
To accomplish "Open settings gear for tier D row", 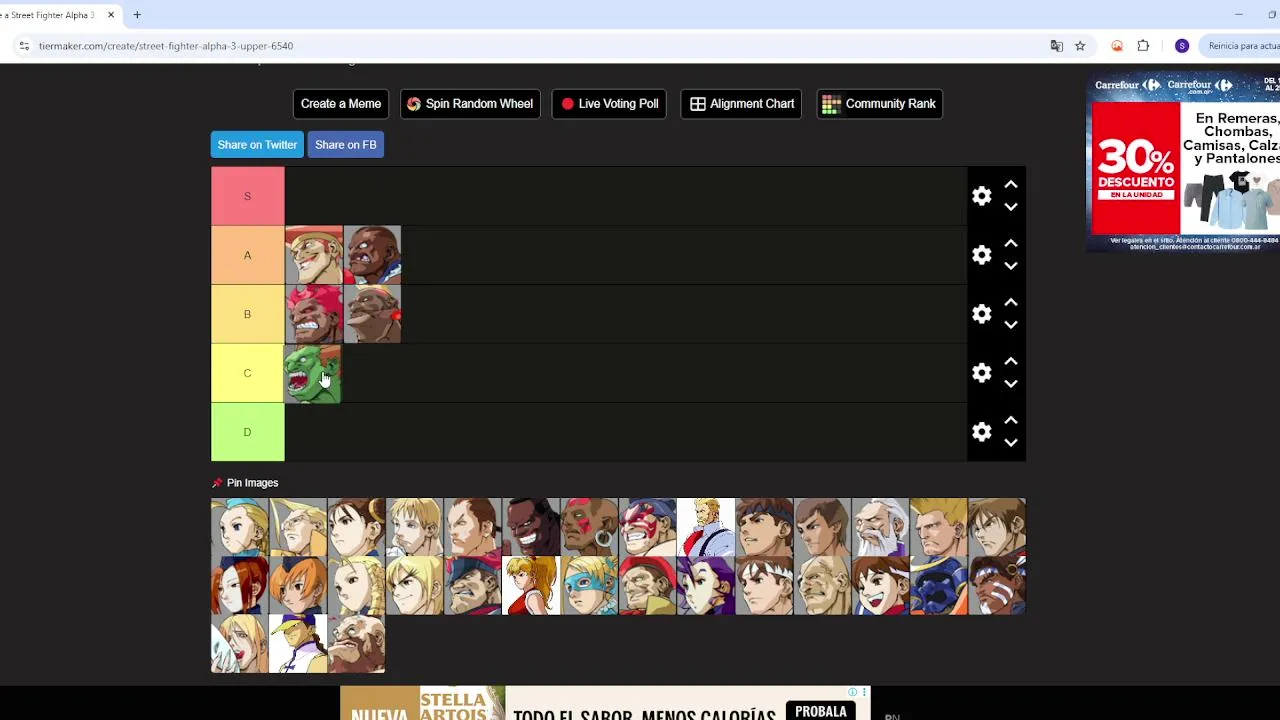I will pos(982,432).
